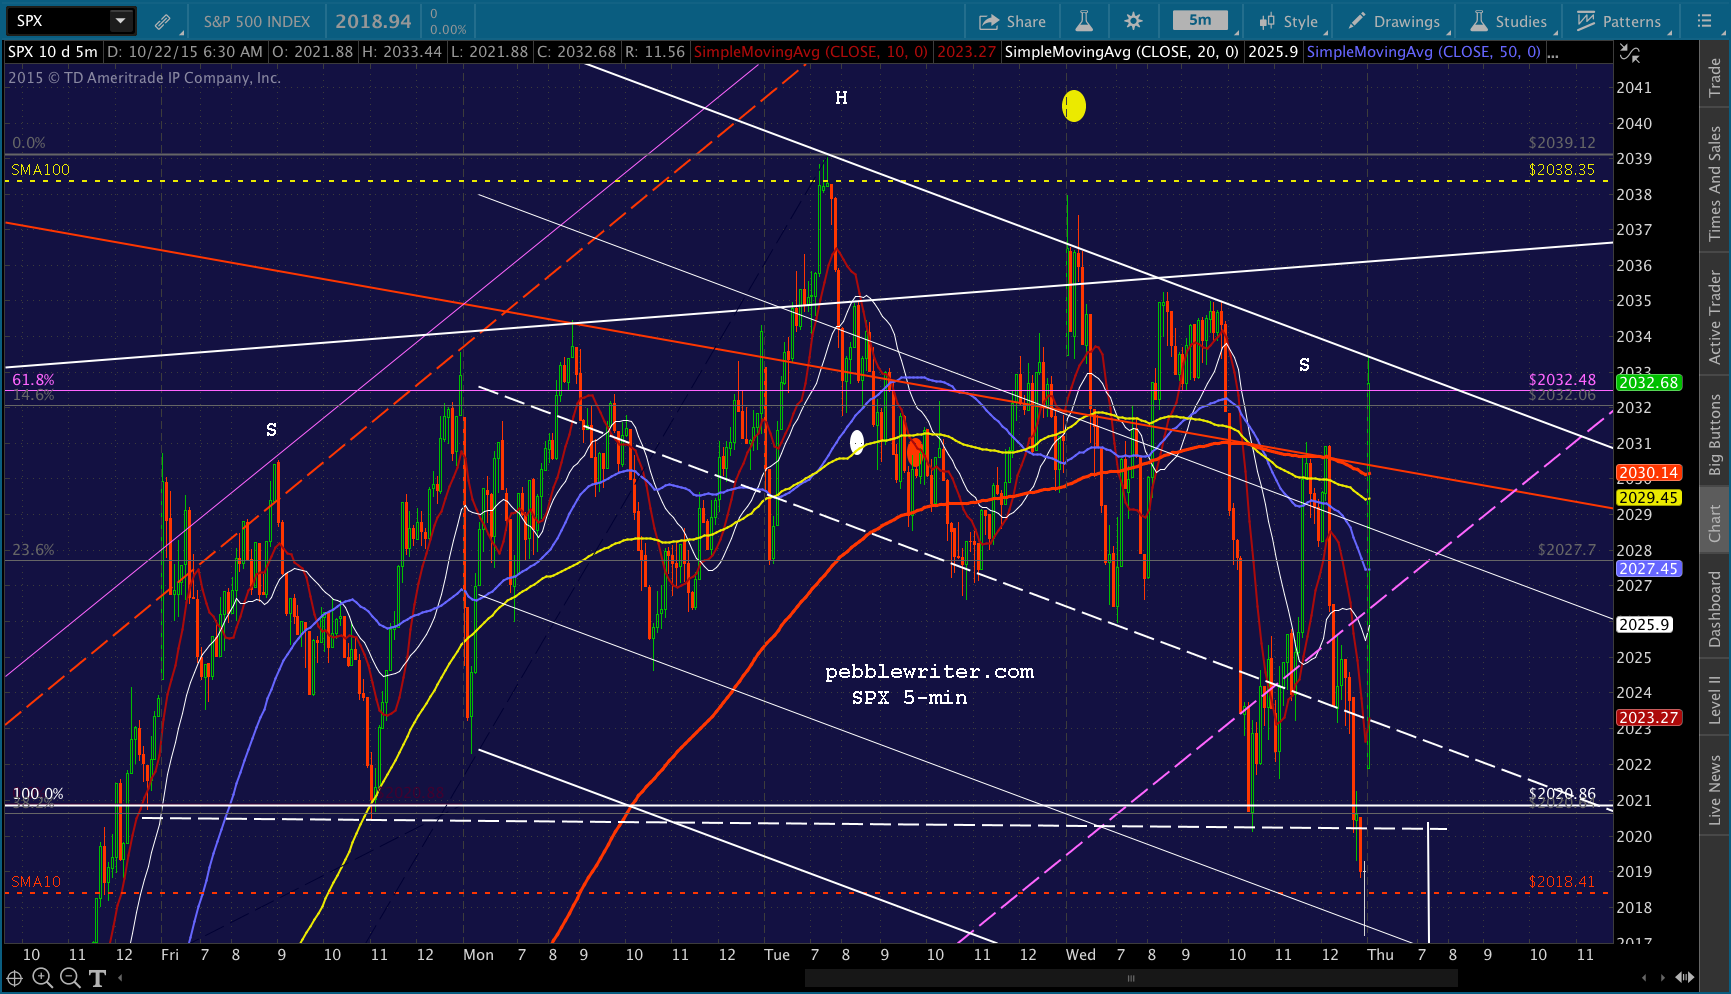This screenshot has width=1731, height=994.
Task: Click the 23.6% Fibonacci level label
Action: (x=33, y=550)
